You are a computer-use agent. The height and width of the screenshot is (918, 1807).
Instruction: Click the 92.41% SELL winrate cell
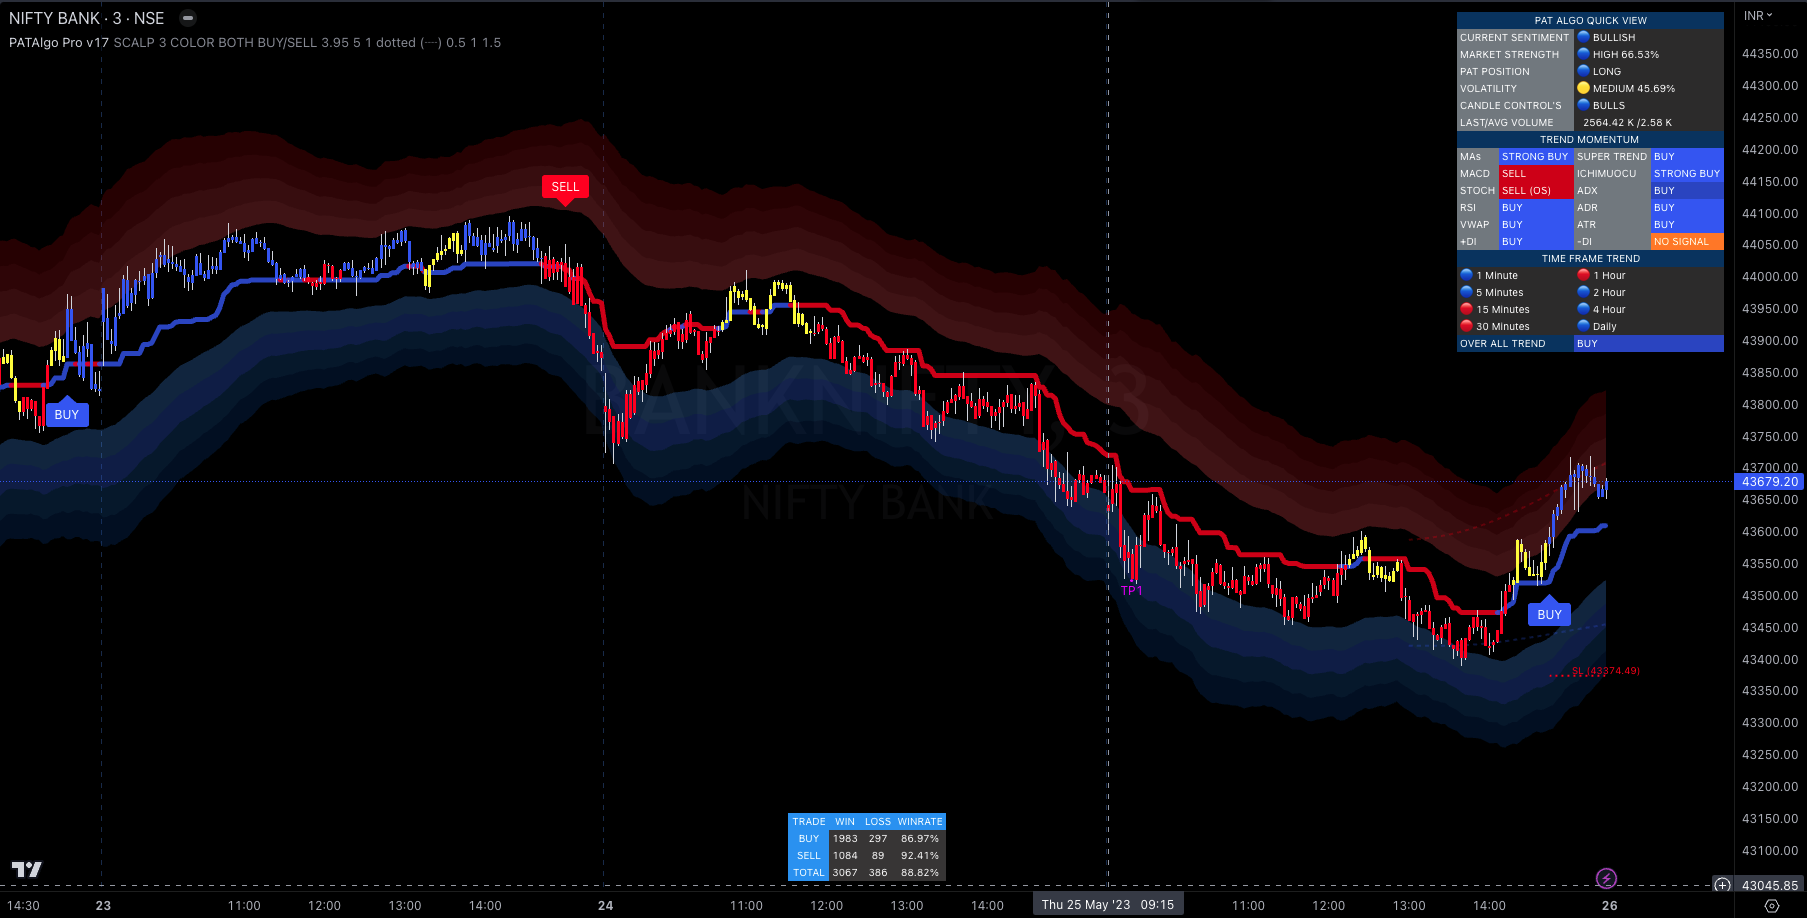920,856
